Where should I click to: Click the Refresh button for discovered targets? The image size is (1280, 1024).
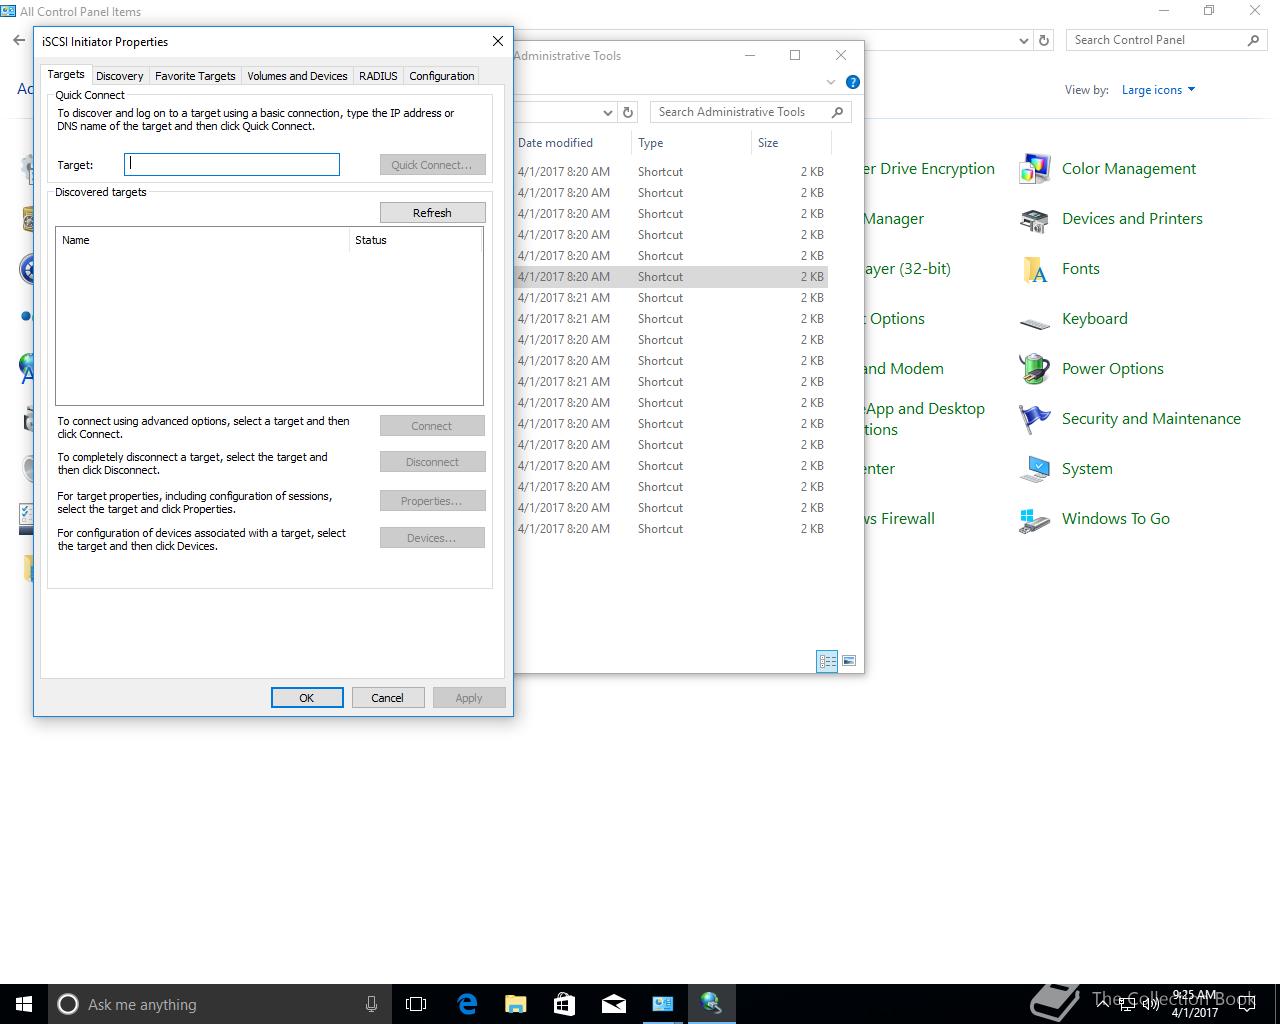(x=432, y=213)
